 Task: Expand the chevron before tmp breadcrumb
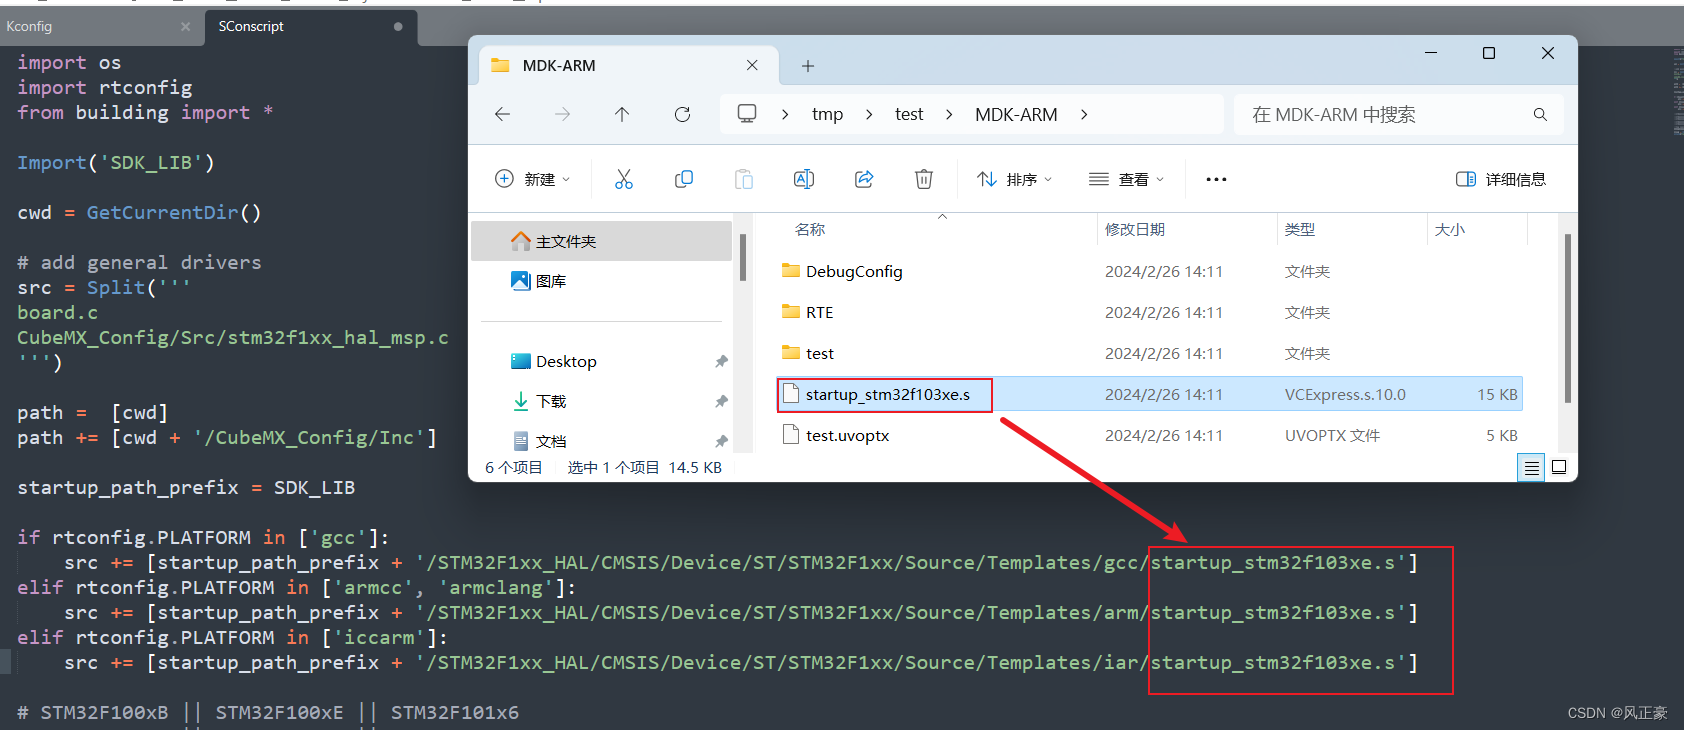[785, 115]
